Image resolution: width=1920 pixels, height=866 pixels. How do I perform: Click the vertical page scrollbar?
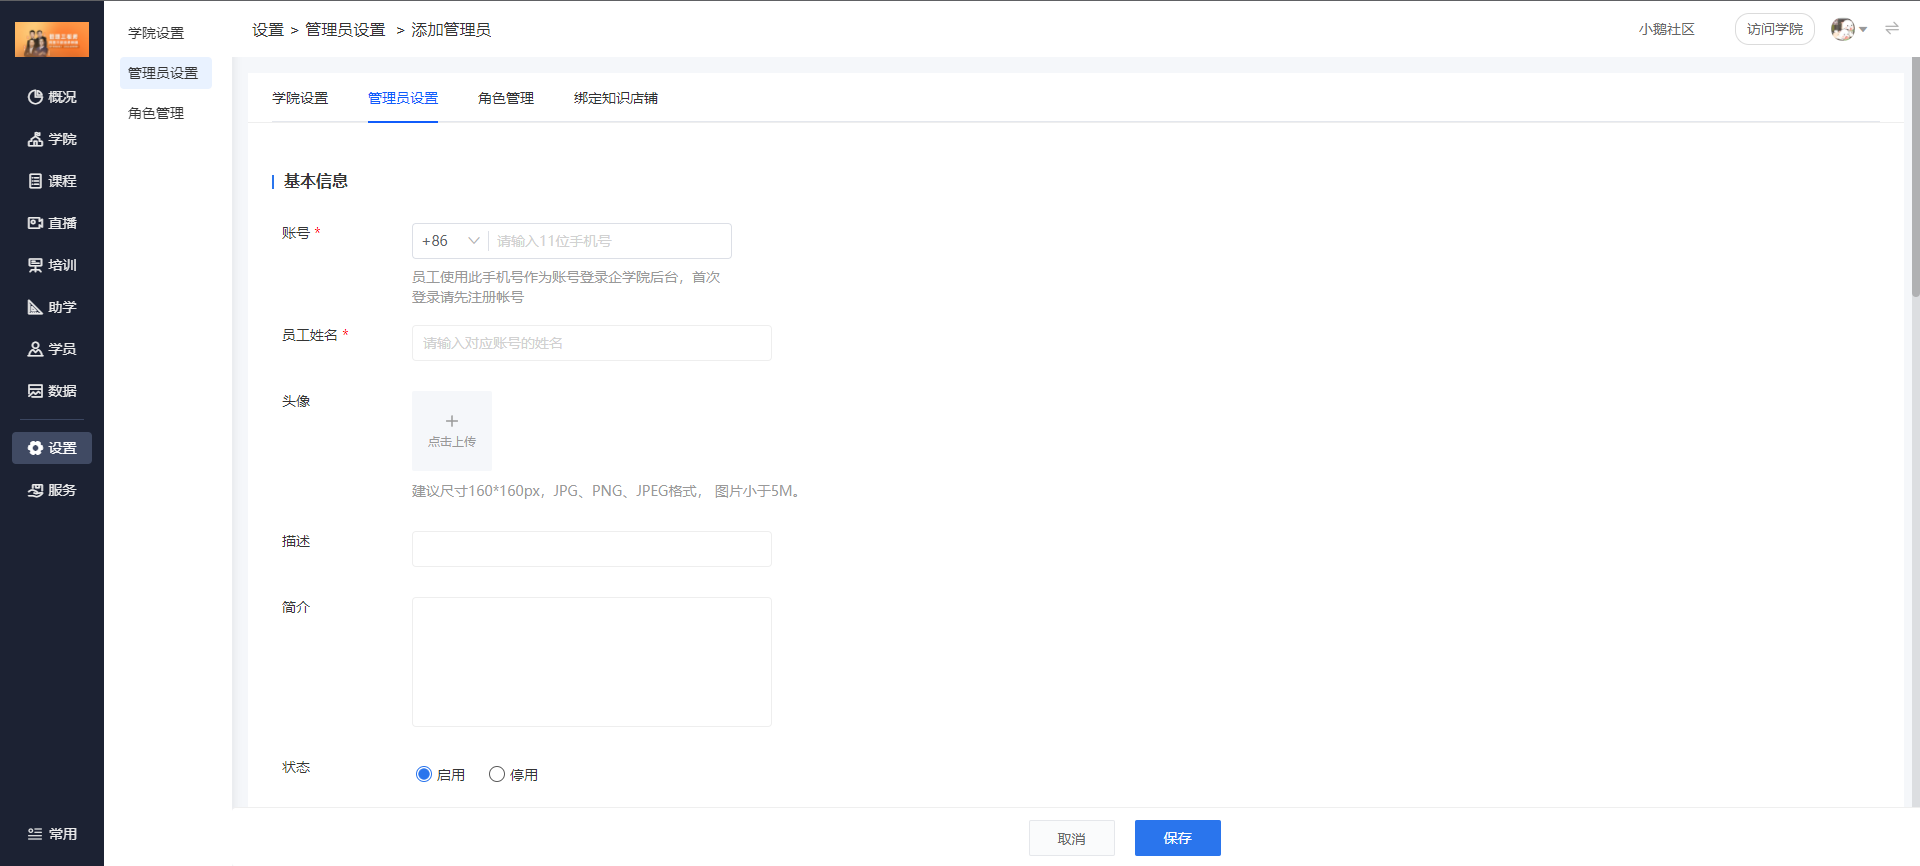(1915, 176)
